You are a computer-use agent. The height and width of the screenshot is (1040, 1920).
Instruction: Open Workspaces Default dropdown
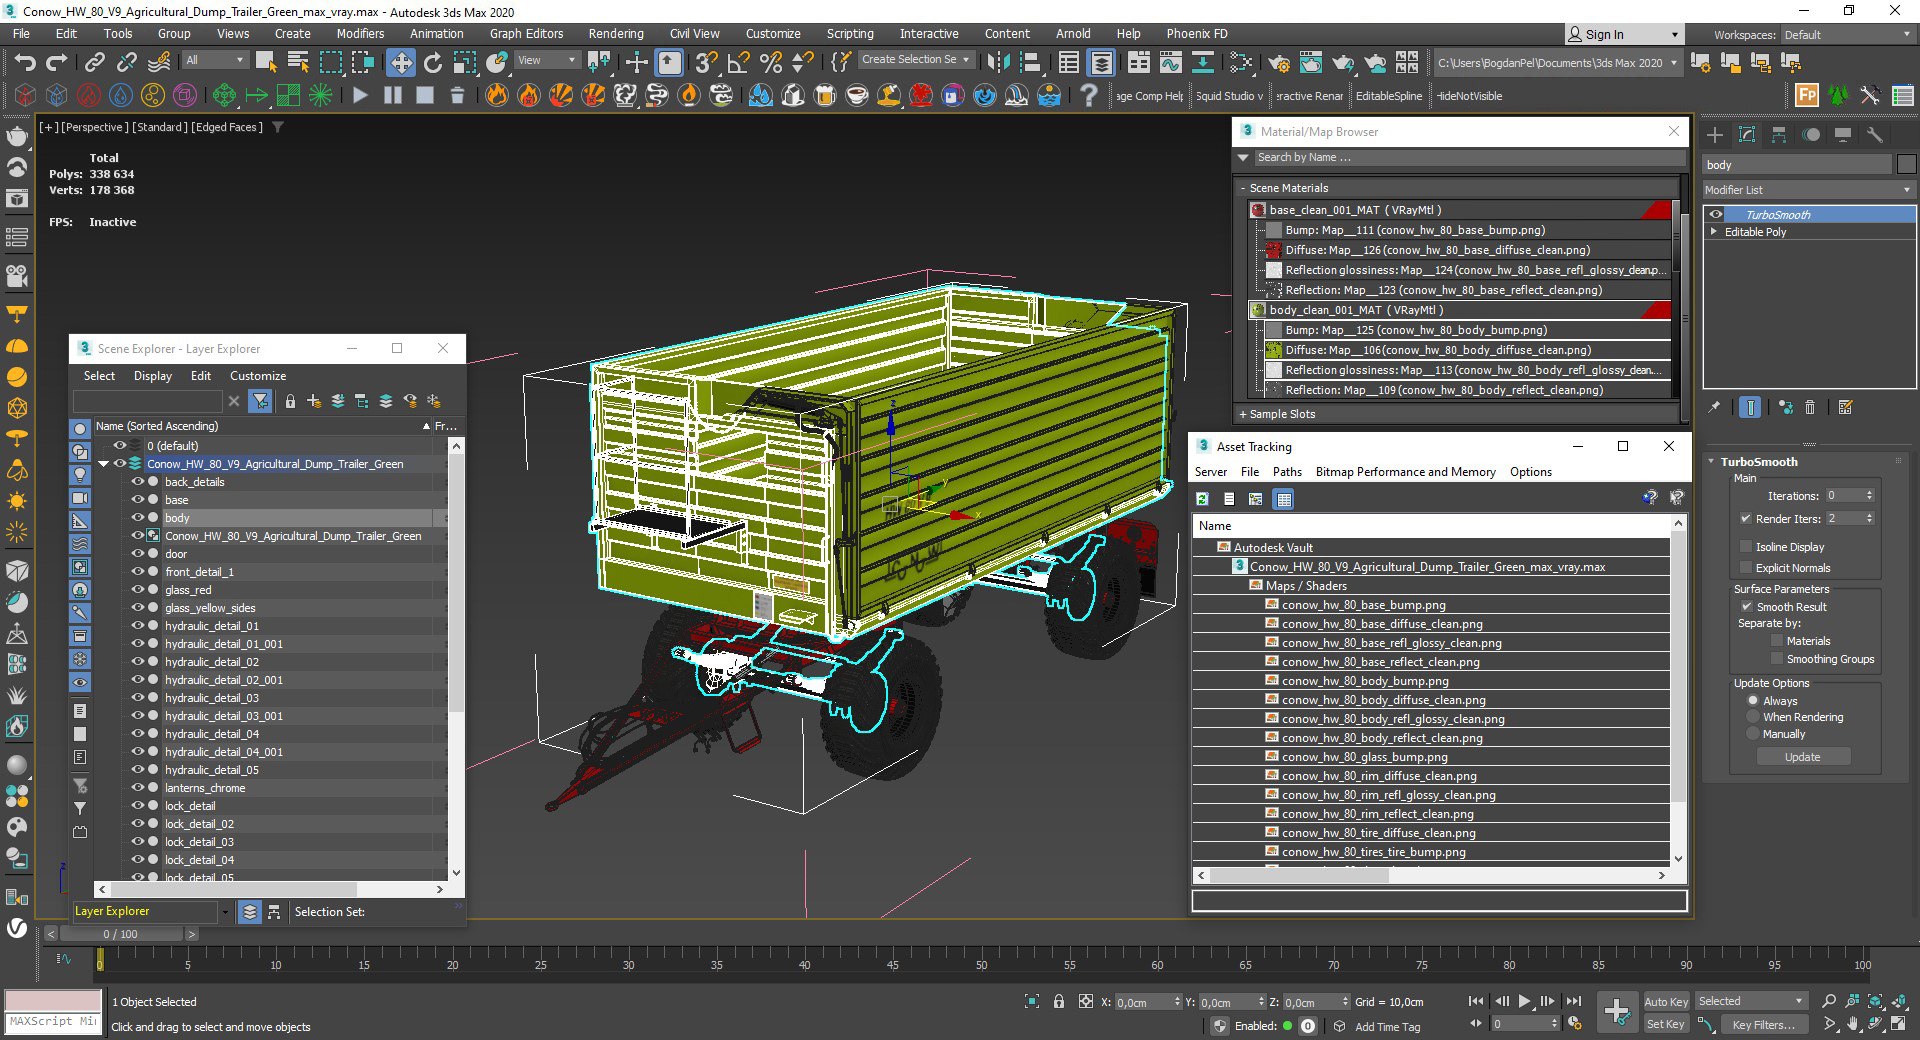pos(1847,35)
